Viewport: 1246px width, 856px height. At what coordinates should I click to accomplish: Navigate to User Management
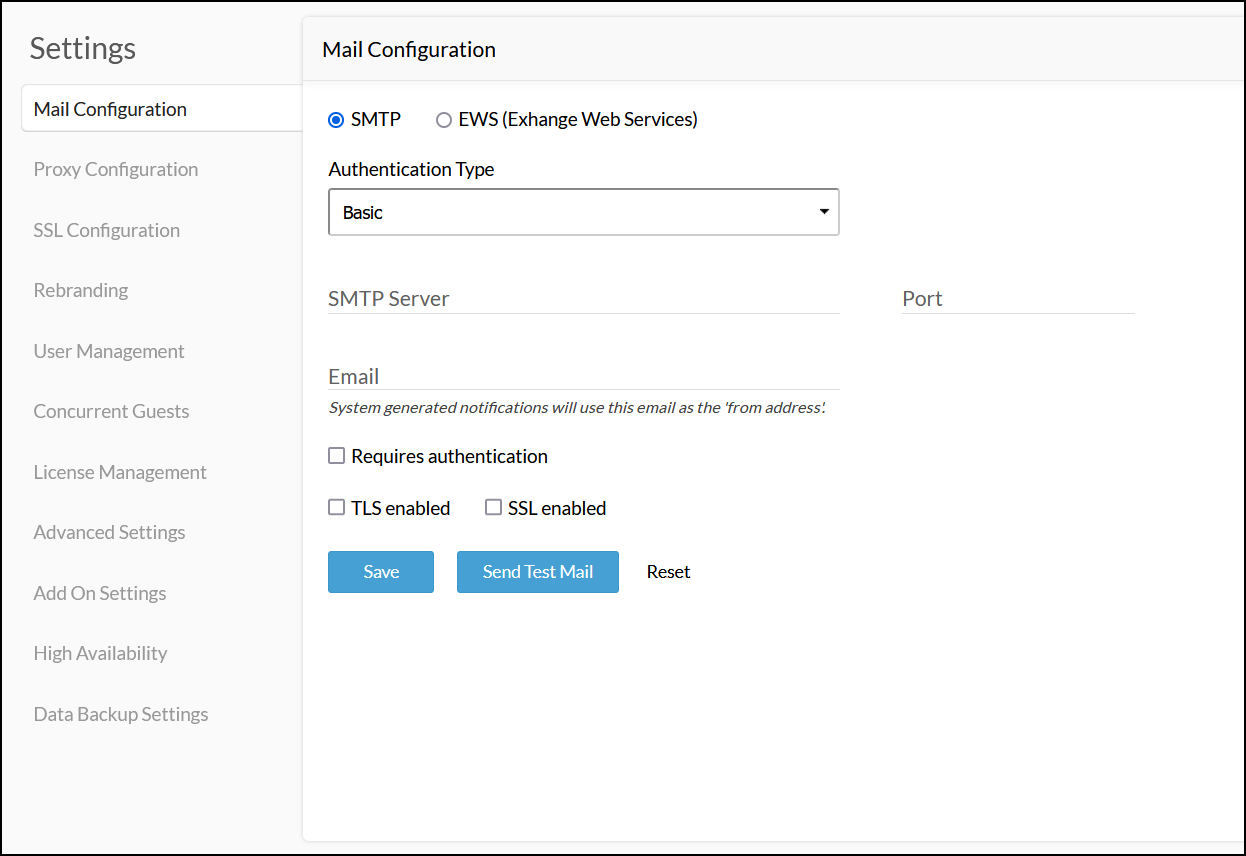coord(109,351)
